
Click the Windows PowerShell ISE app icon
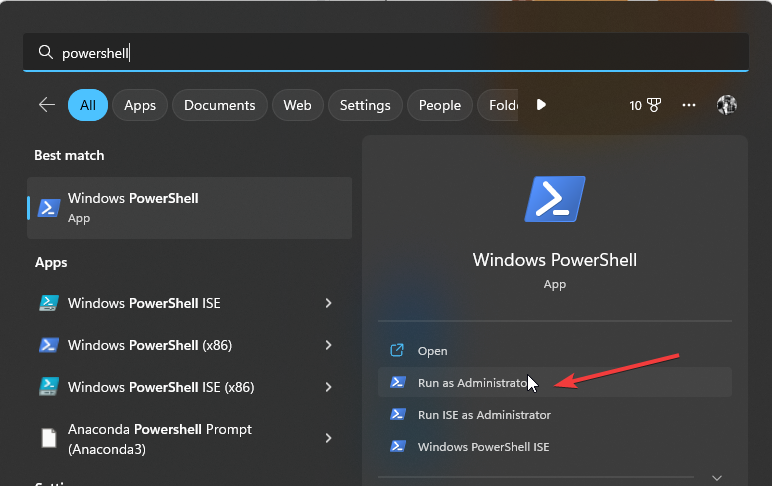click(x=48, y=303)
